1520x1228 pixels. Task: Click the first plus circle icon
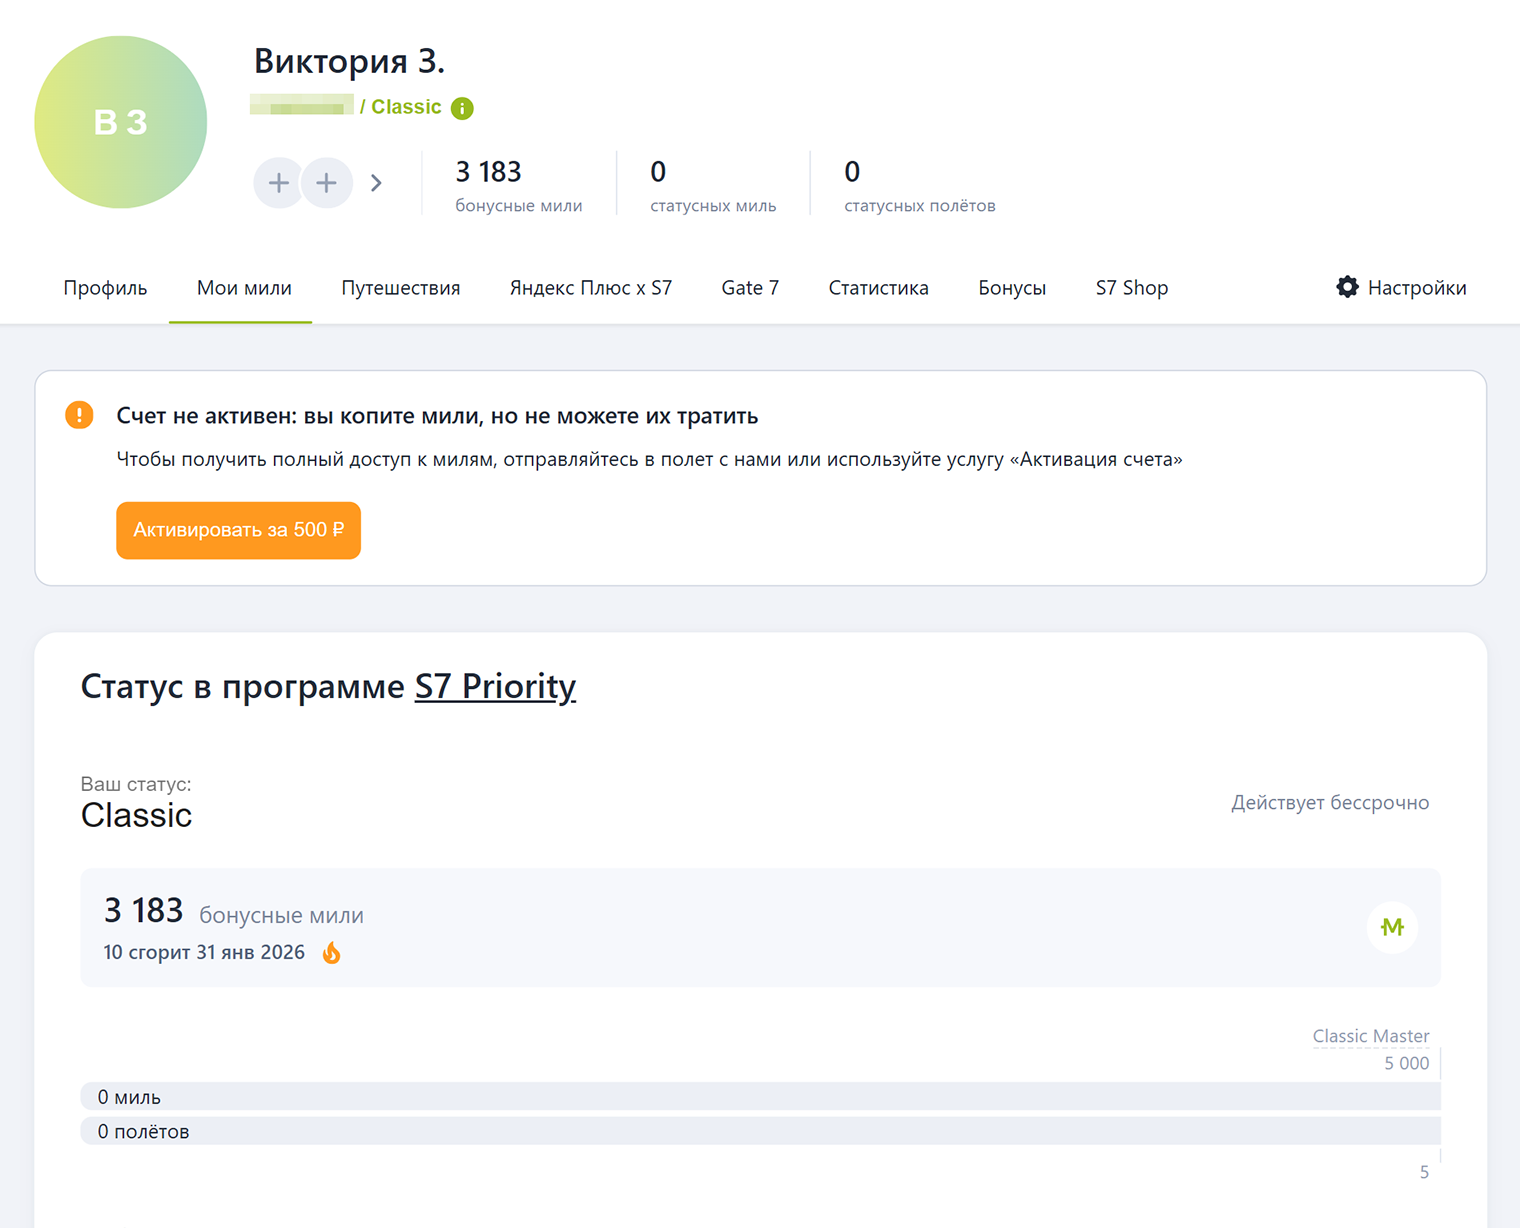pos(279,183)
